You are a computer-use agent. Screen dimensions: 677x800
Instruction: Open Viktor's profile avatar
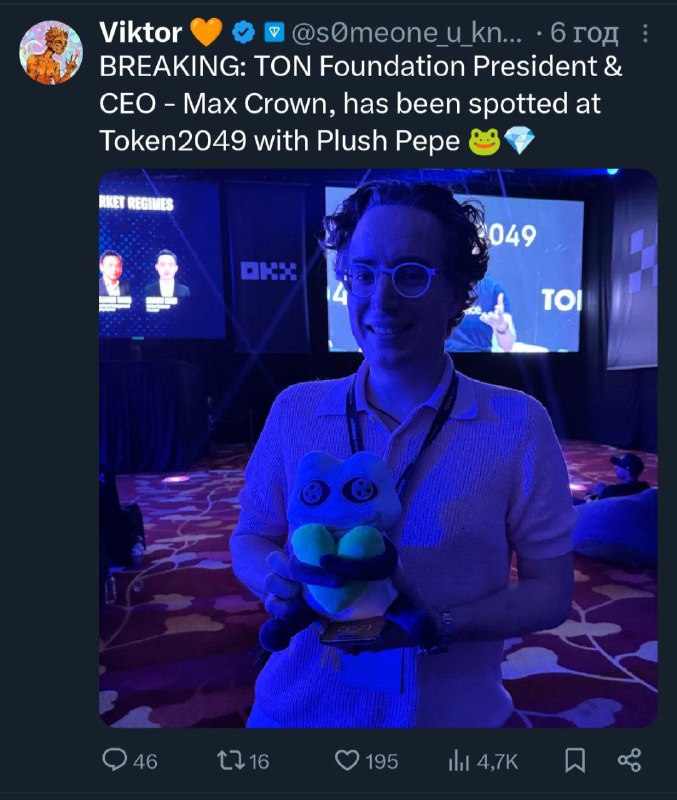click(x=51, y=53)
